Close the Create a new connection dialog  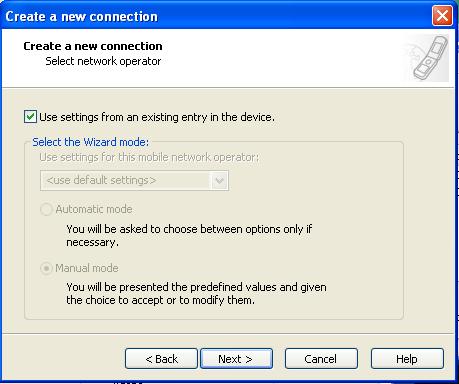442,16
